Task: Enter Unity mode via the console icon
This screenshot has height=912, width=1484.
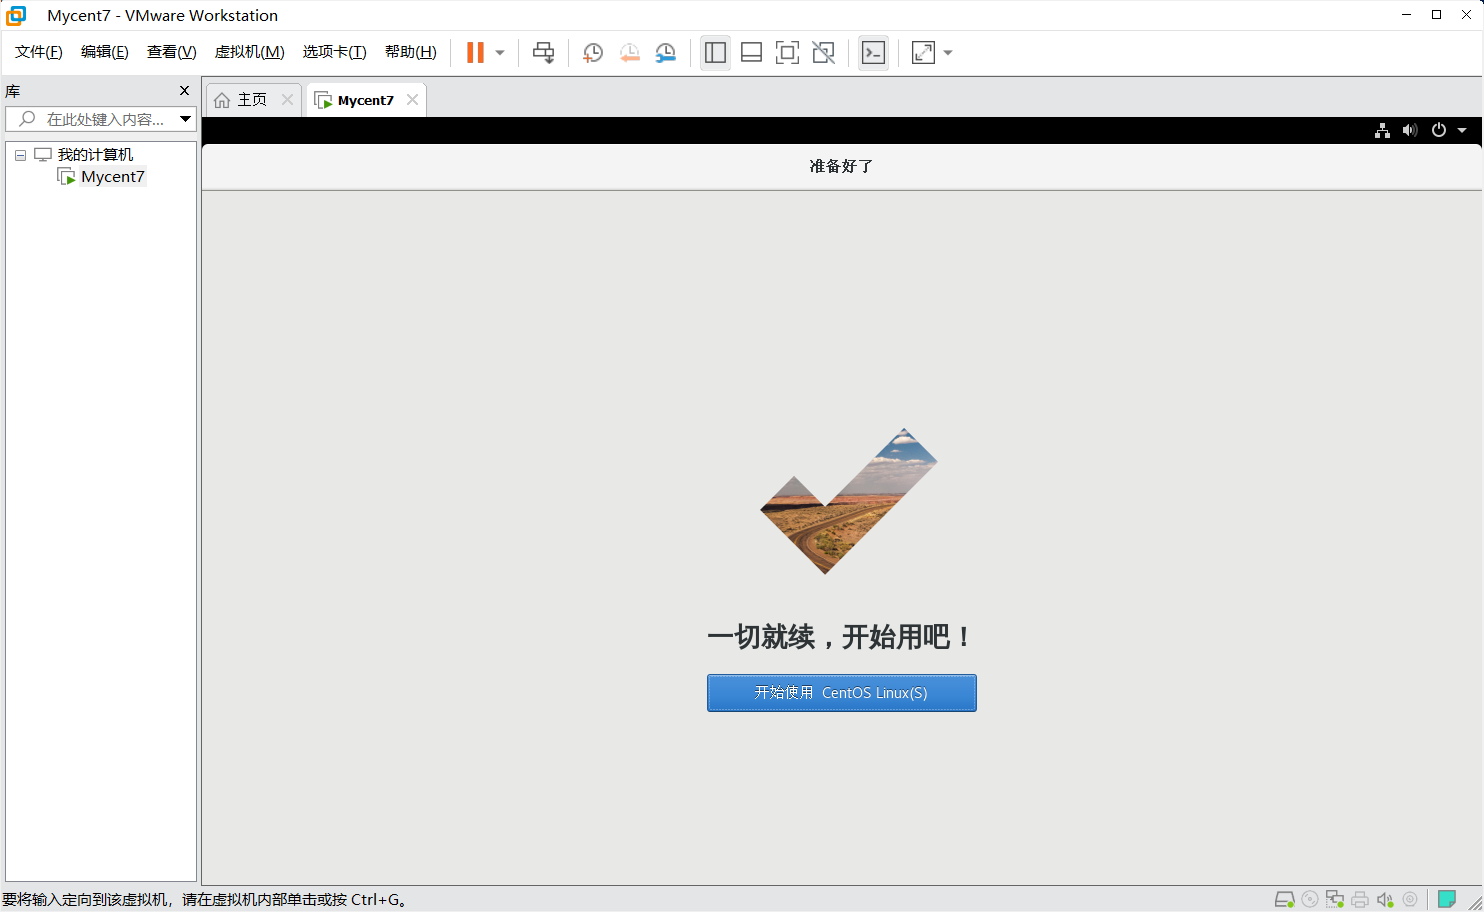Action: coord(873,52)
